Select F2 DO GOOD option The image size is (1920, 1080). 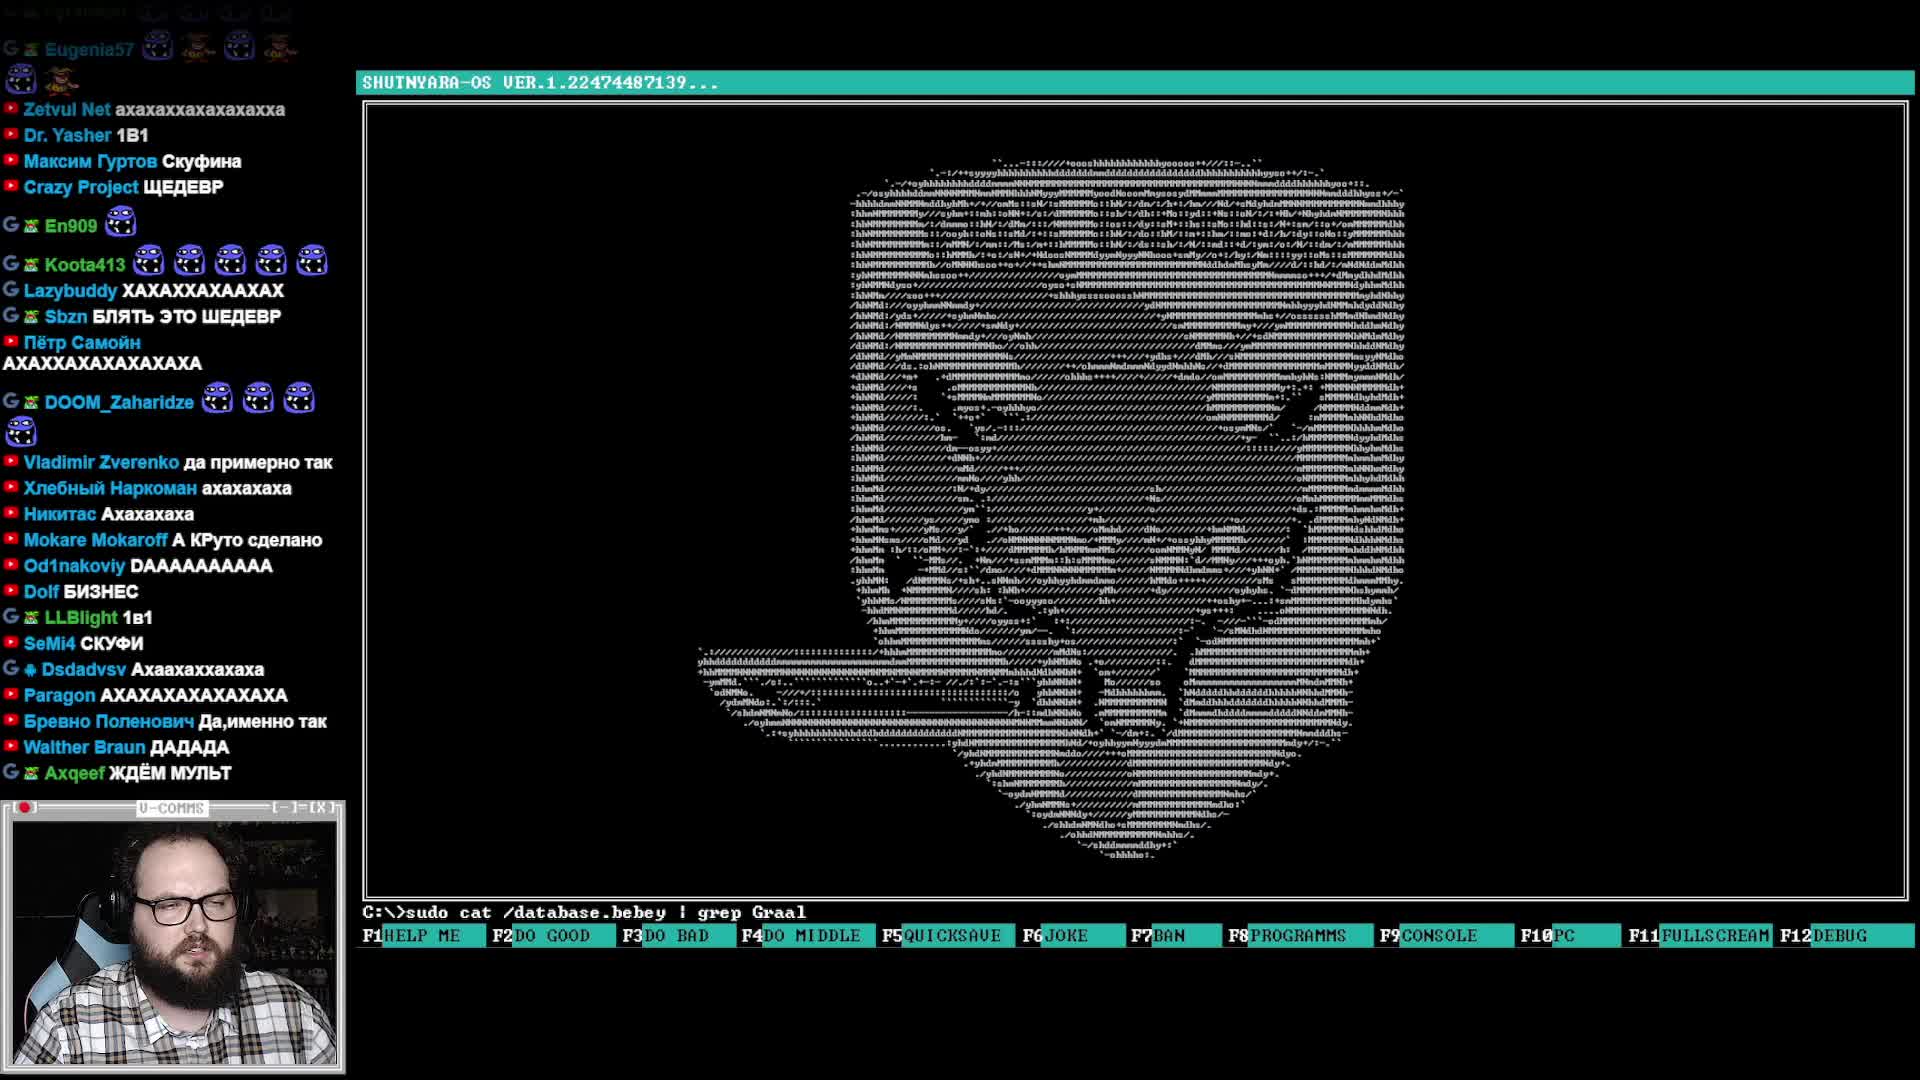[552, 936]
